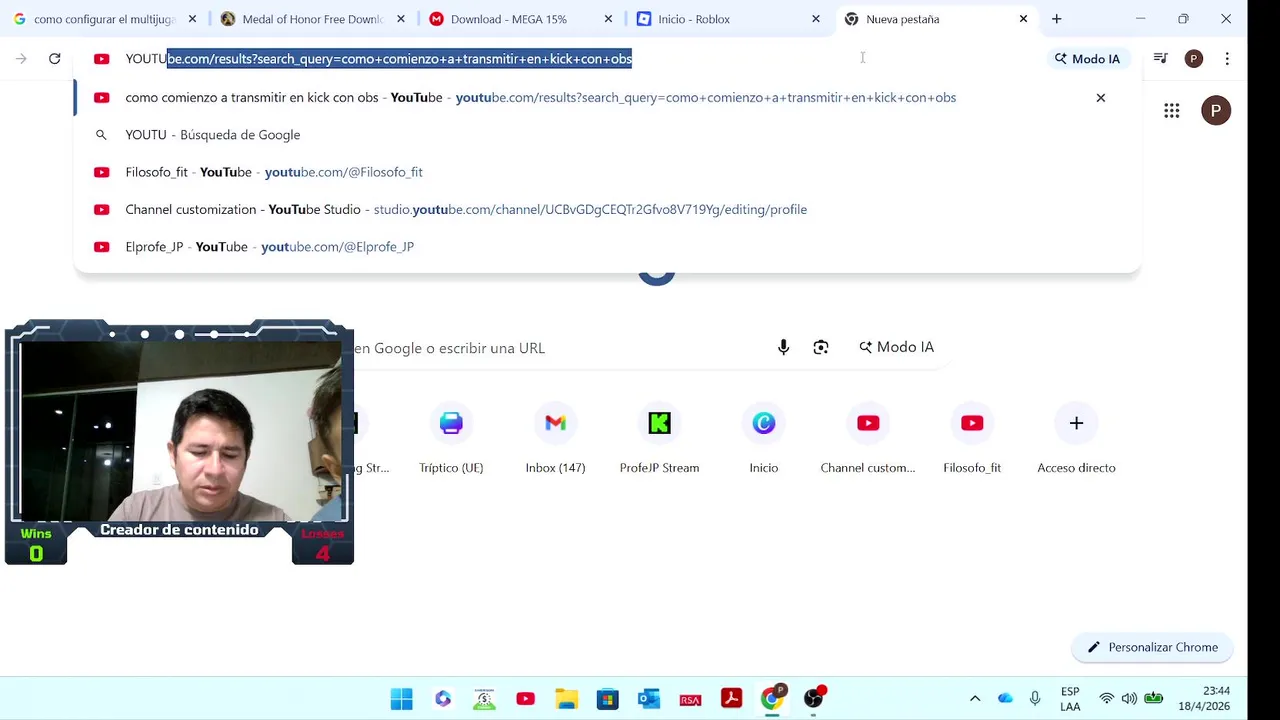
Task: Open Channel custom... YouTube shortcut
Action: coord(868,440)
